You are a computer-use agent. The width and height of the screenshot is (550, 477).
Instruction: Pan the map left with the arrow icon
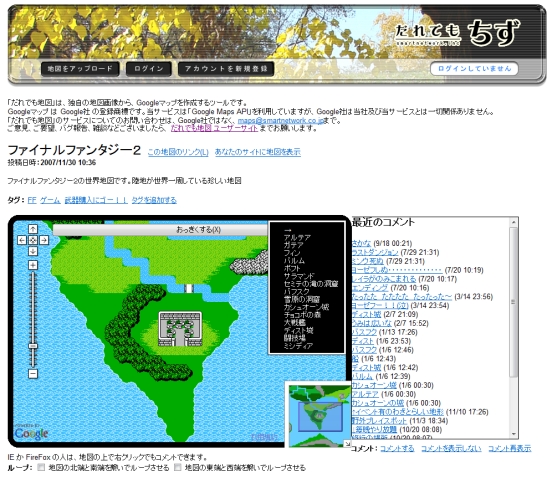22,240
